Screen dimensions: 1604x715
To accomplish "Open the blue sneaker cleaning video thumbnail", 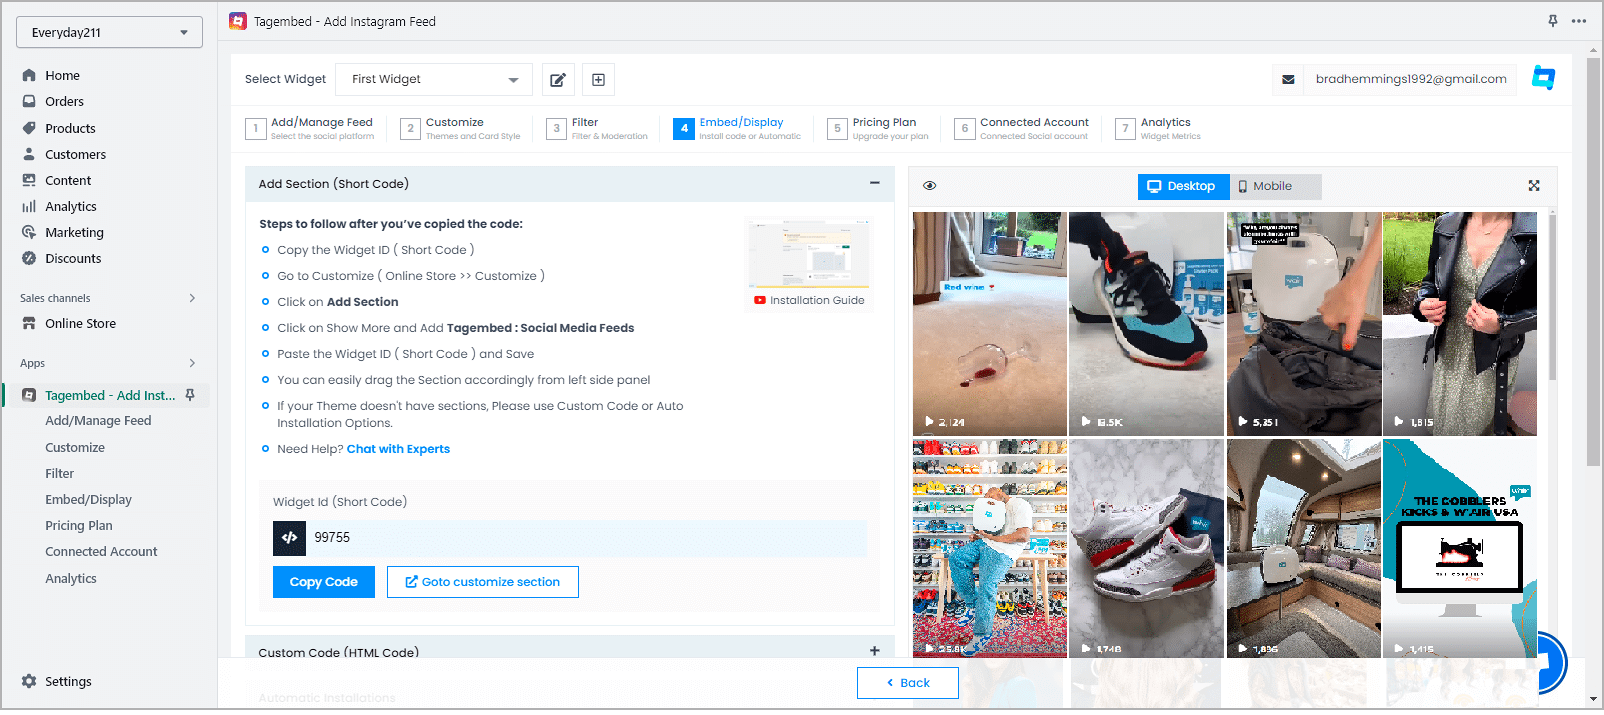I will (1146, 323).
